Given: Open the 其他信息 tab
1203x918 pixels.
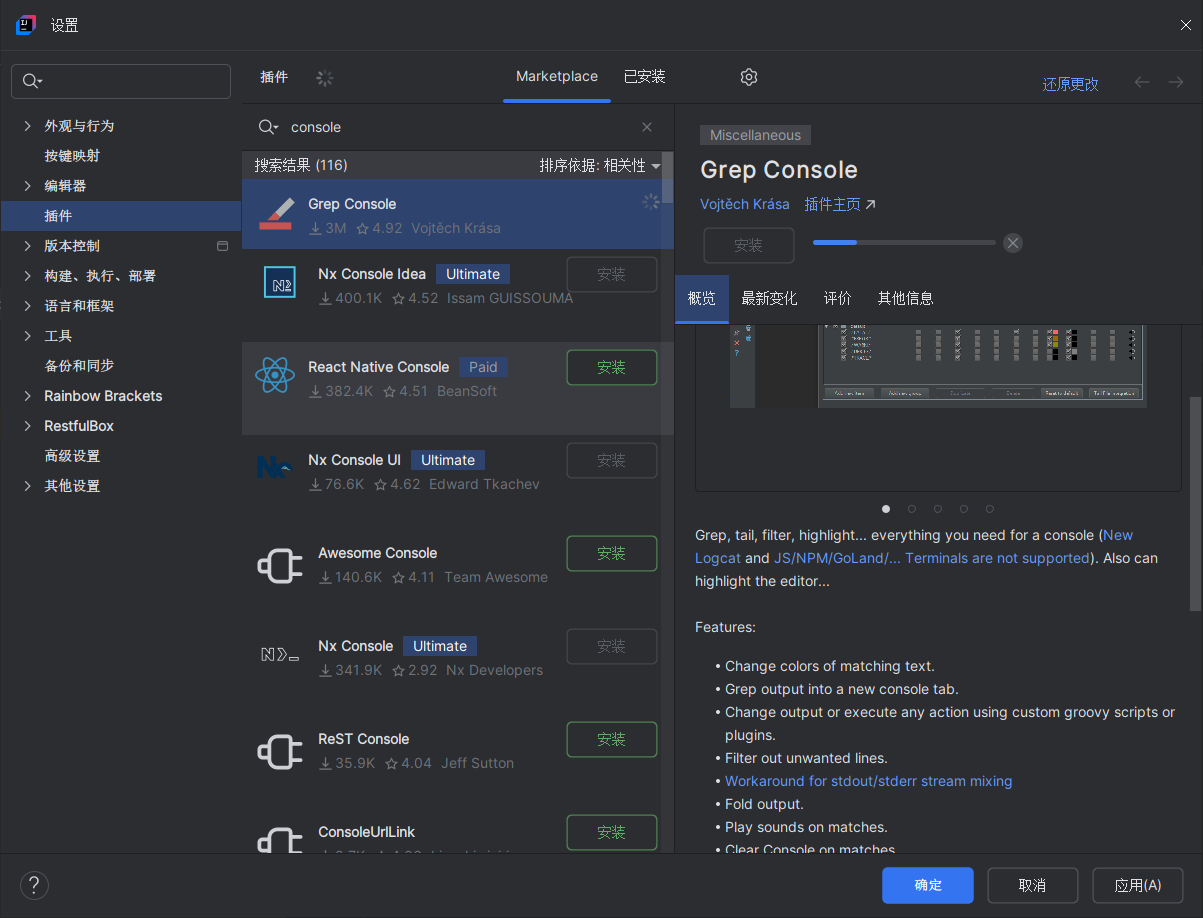Looking at the screenshot, I should [x=905, y=298].
